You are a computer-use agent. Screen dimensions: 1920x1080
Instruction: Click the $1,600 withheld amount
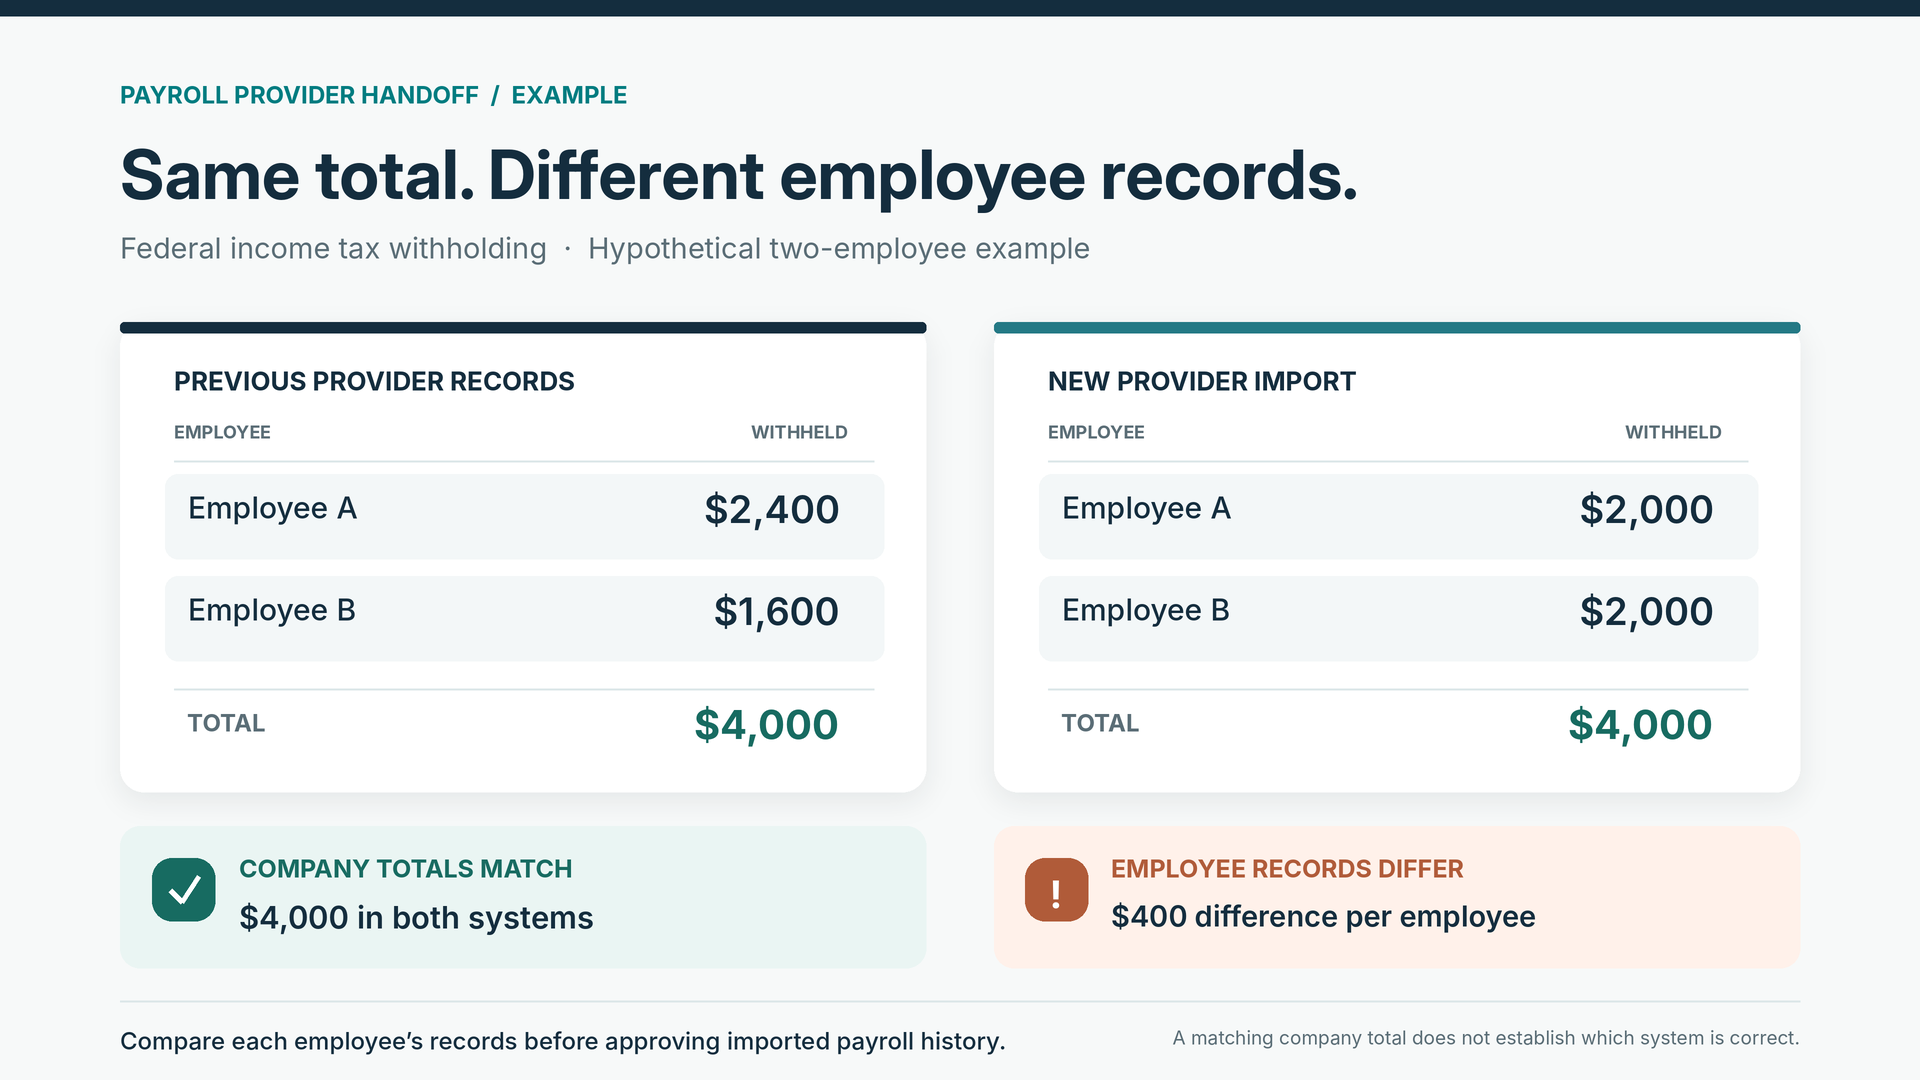tap(776, 612)
